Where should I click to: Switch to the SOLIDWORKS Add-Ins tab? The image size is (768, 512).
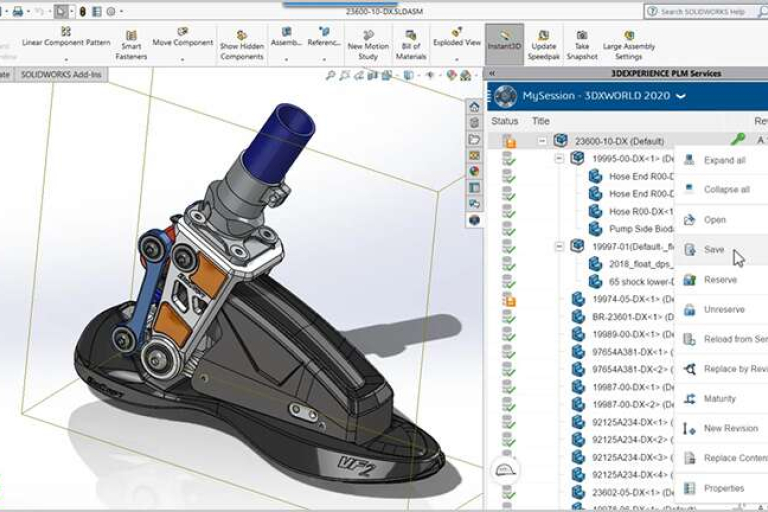coord(61,74)
